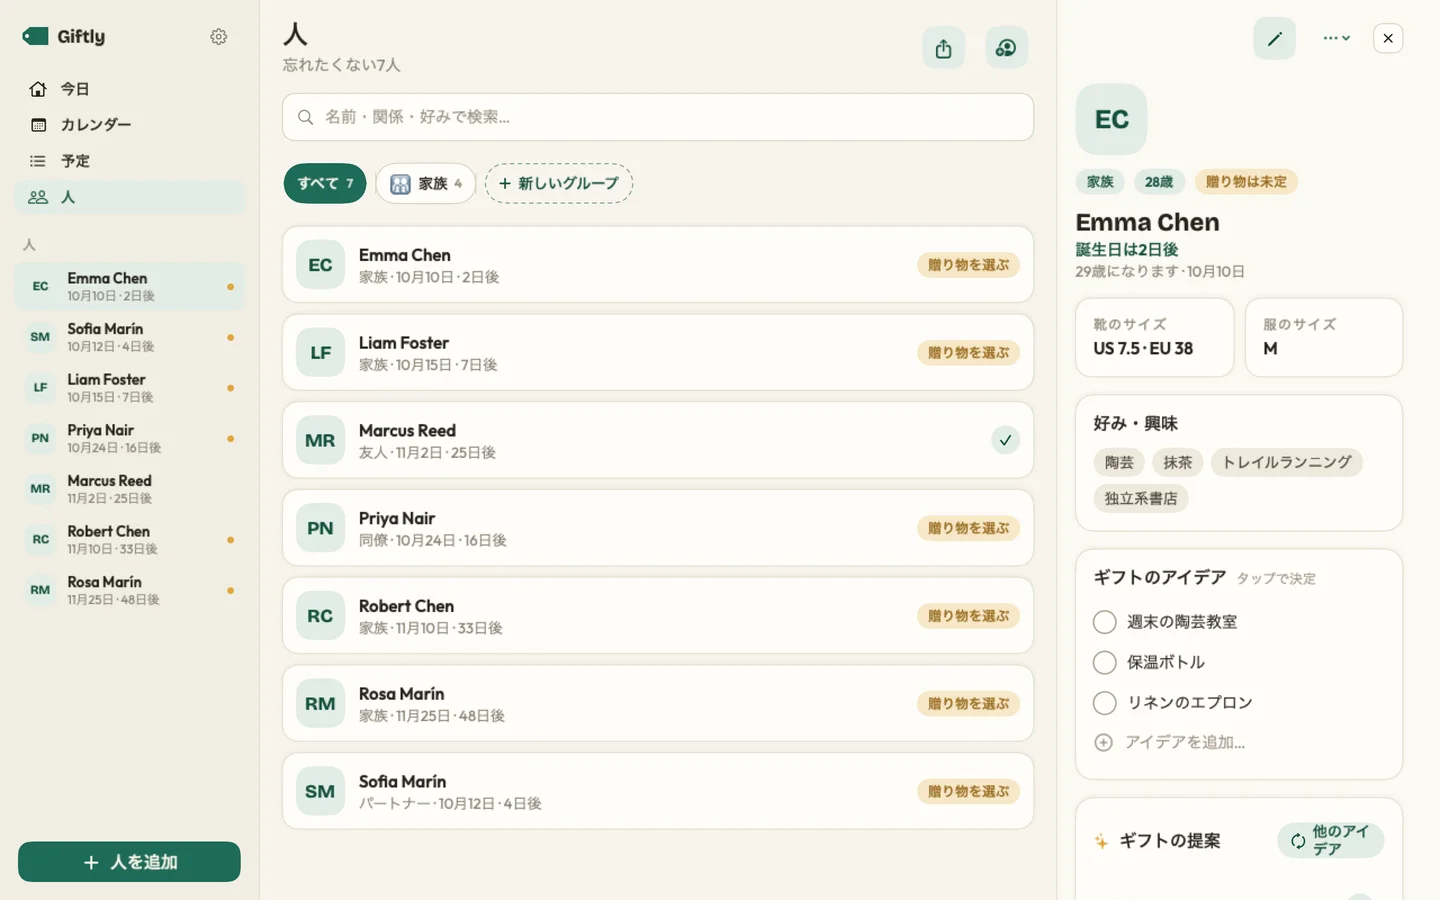Click the 靴のサイズ US 7.5 card
Screen dimensions: 1440x900
(1154, 337)
